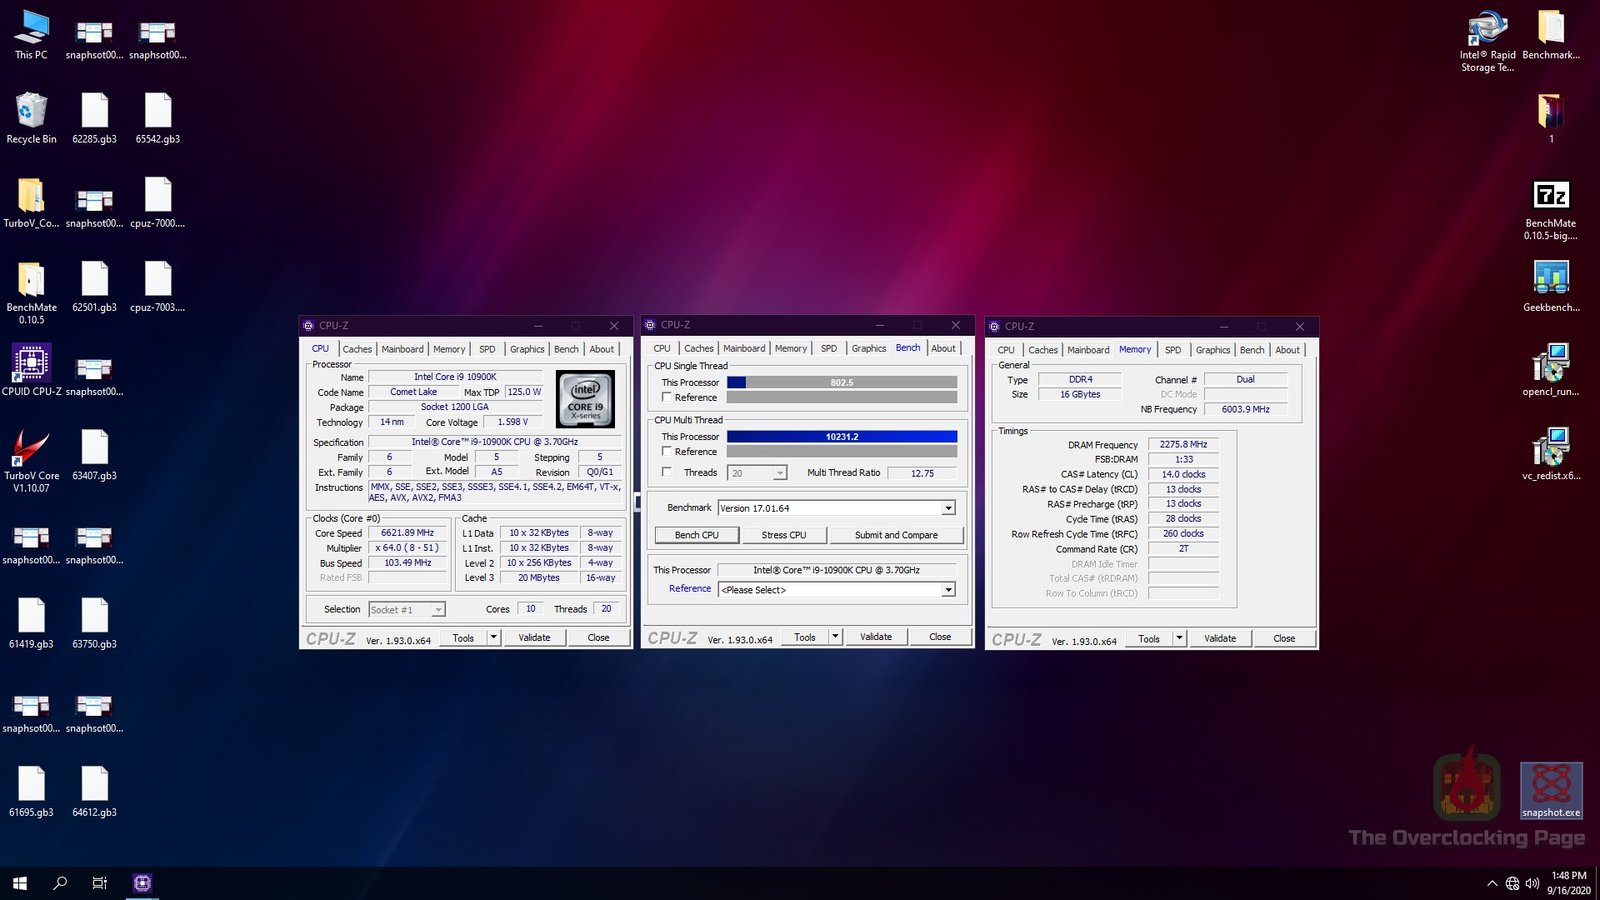Open taskbar Search

tap(59, 883)
